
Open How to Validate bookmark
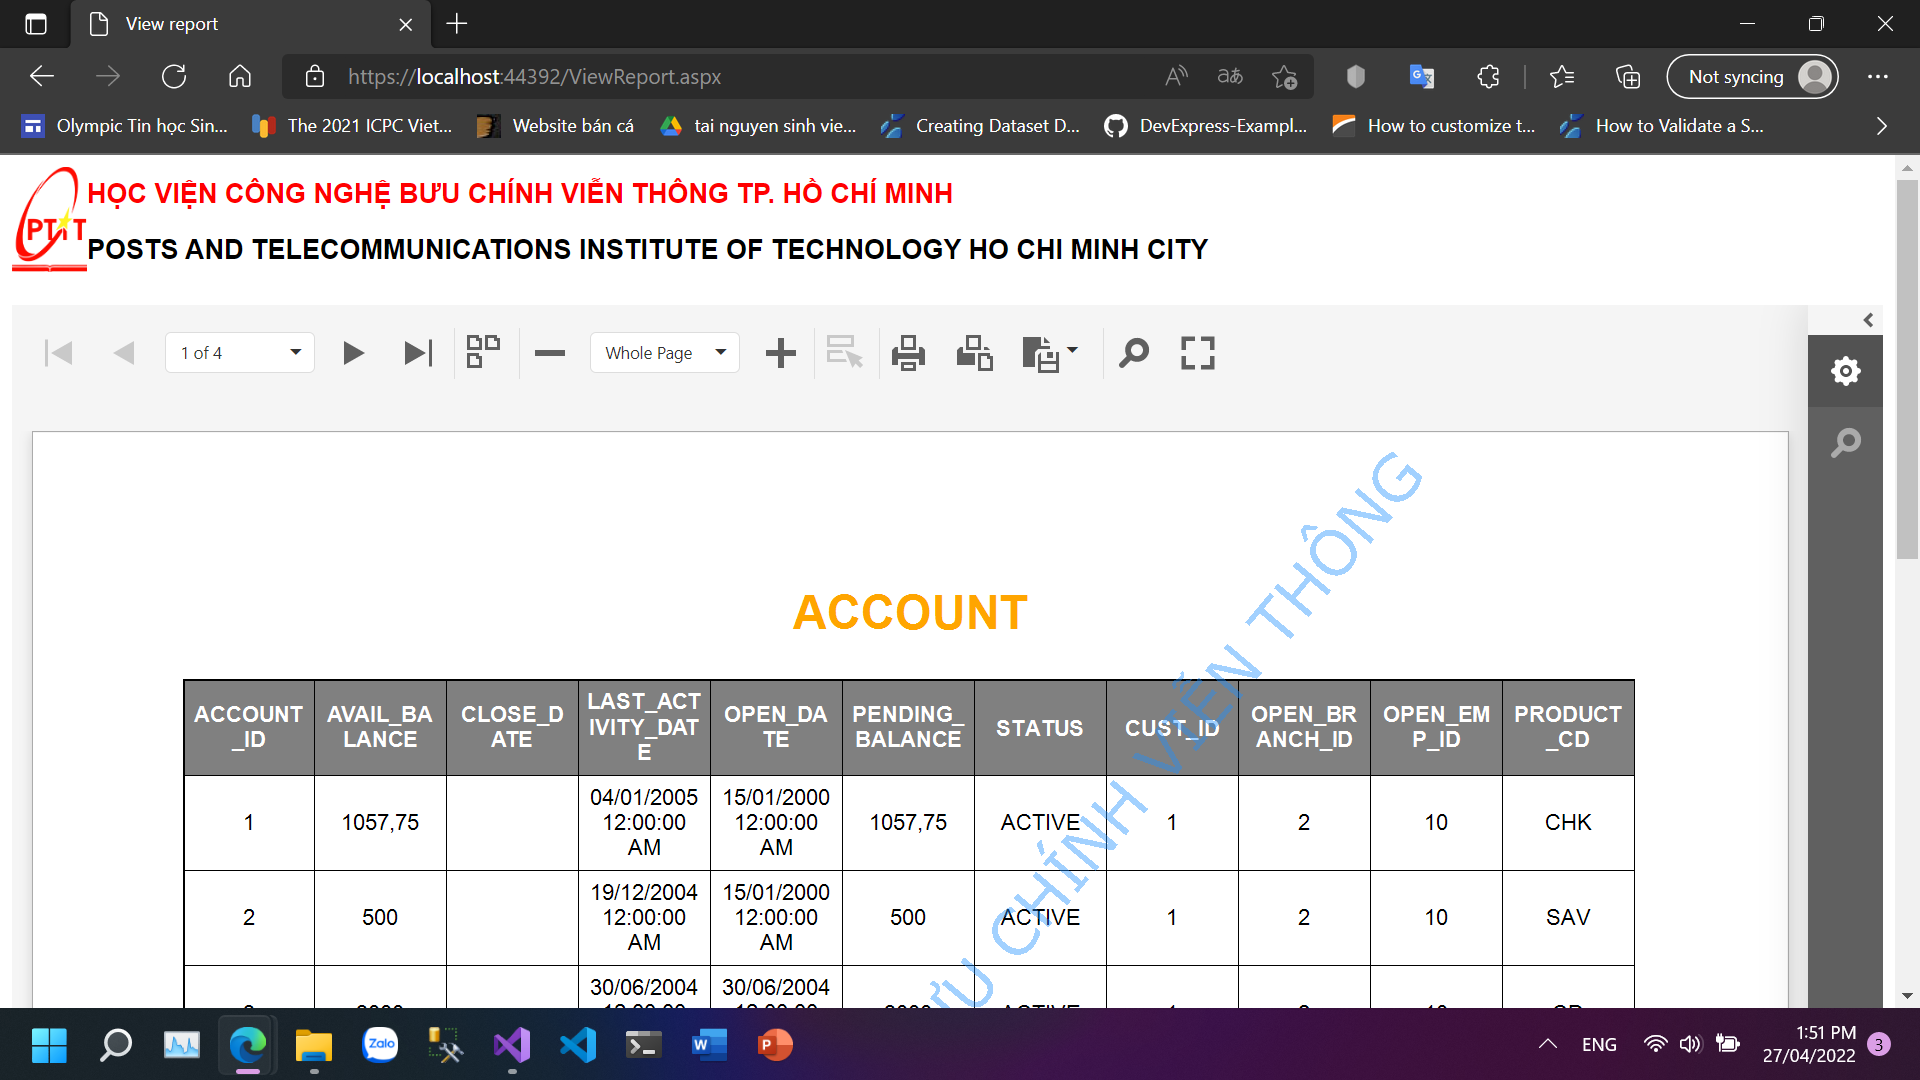click(1662, 126)
